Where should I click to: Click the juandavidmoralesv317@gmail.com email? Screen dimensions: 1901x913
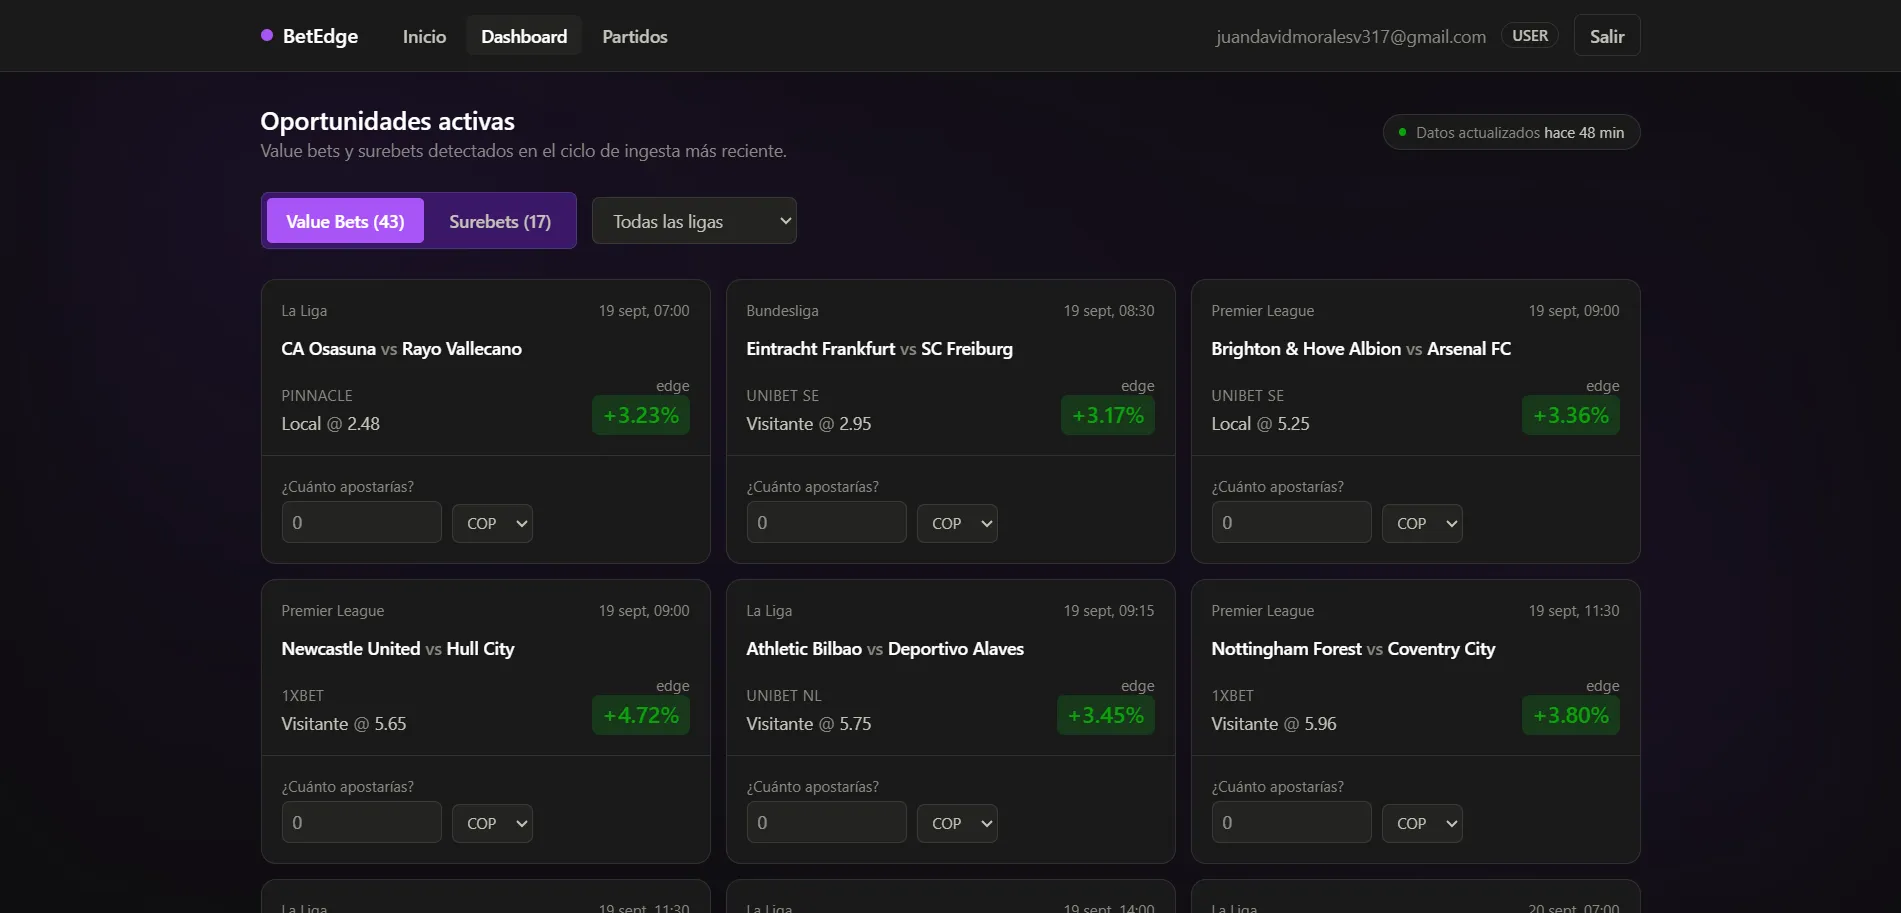tap(1351, 37)
